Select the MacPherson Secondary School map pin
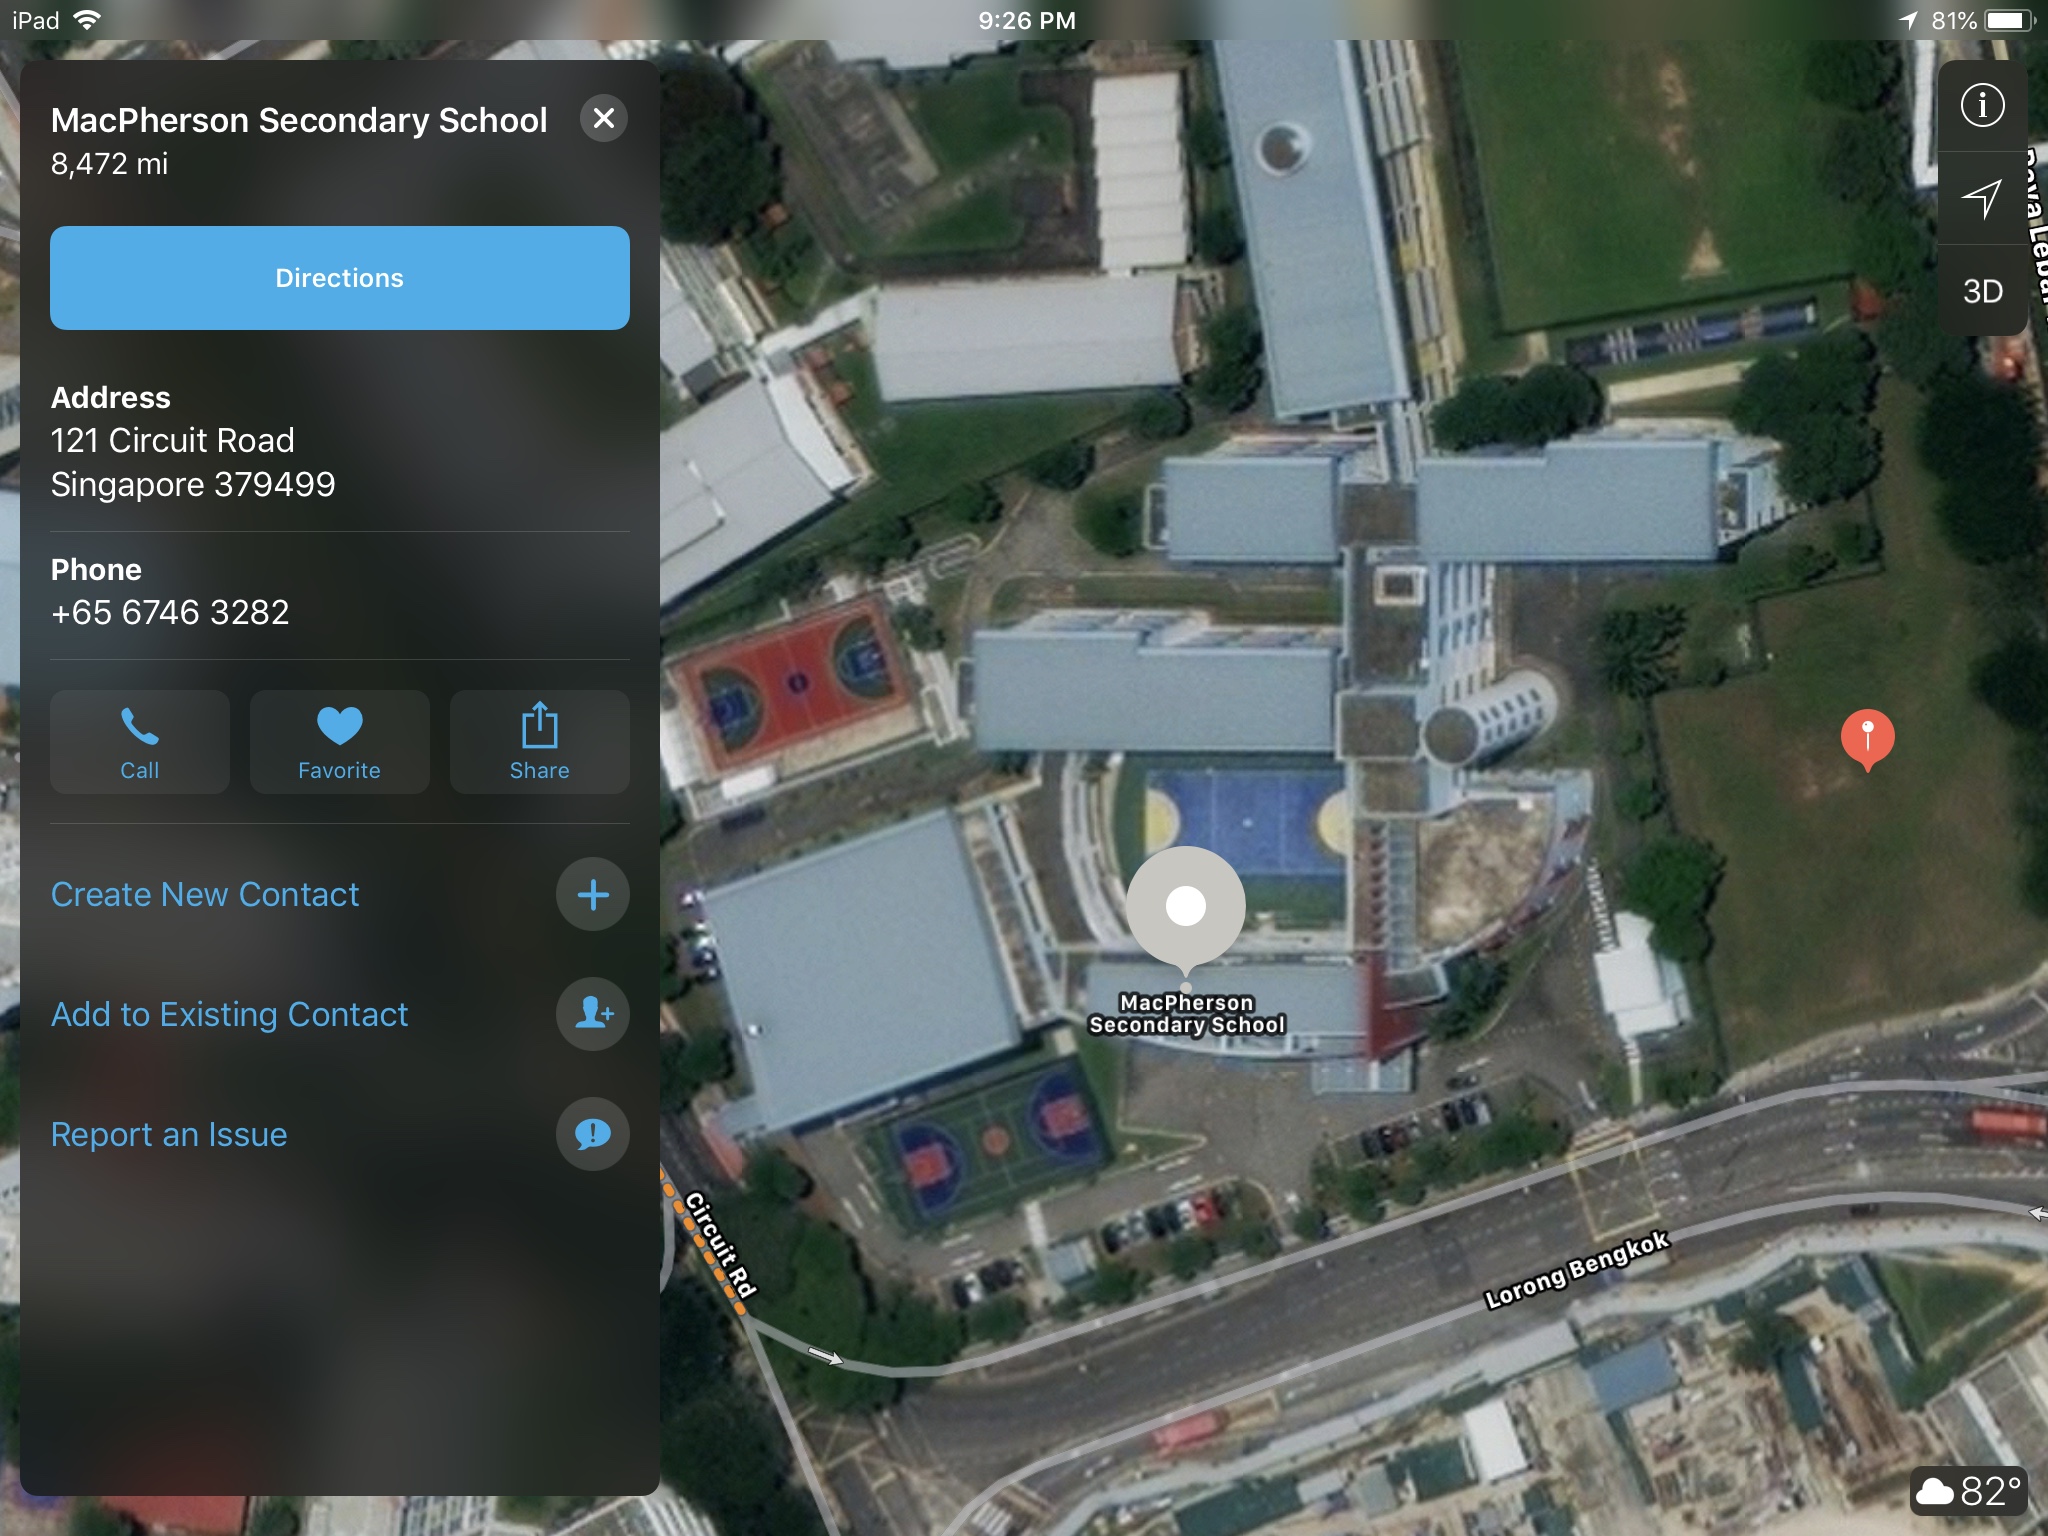This screenshot has height=1536, width=2048. pyautogui.click(x=1186, y=908)
